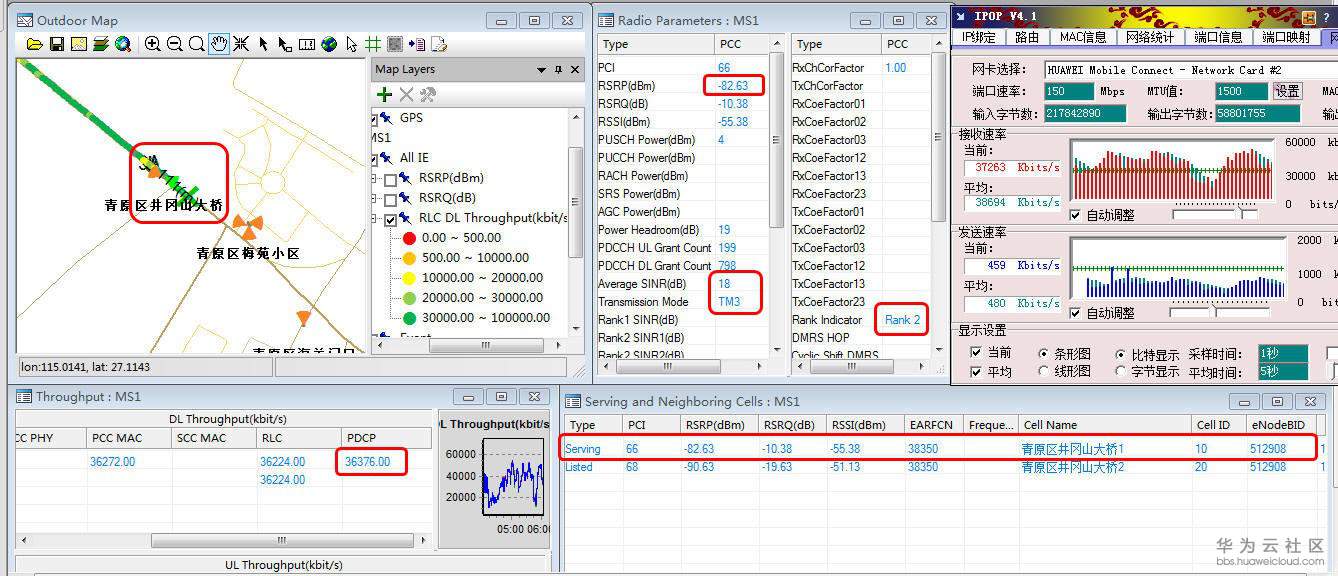The image size is (1338, 576).
Task: Select the 线形图 radio button
Action: coord(1044,372)
